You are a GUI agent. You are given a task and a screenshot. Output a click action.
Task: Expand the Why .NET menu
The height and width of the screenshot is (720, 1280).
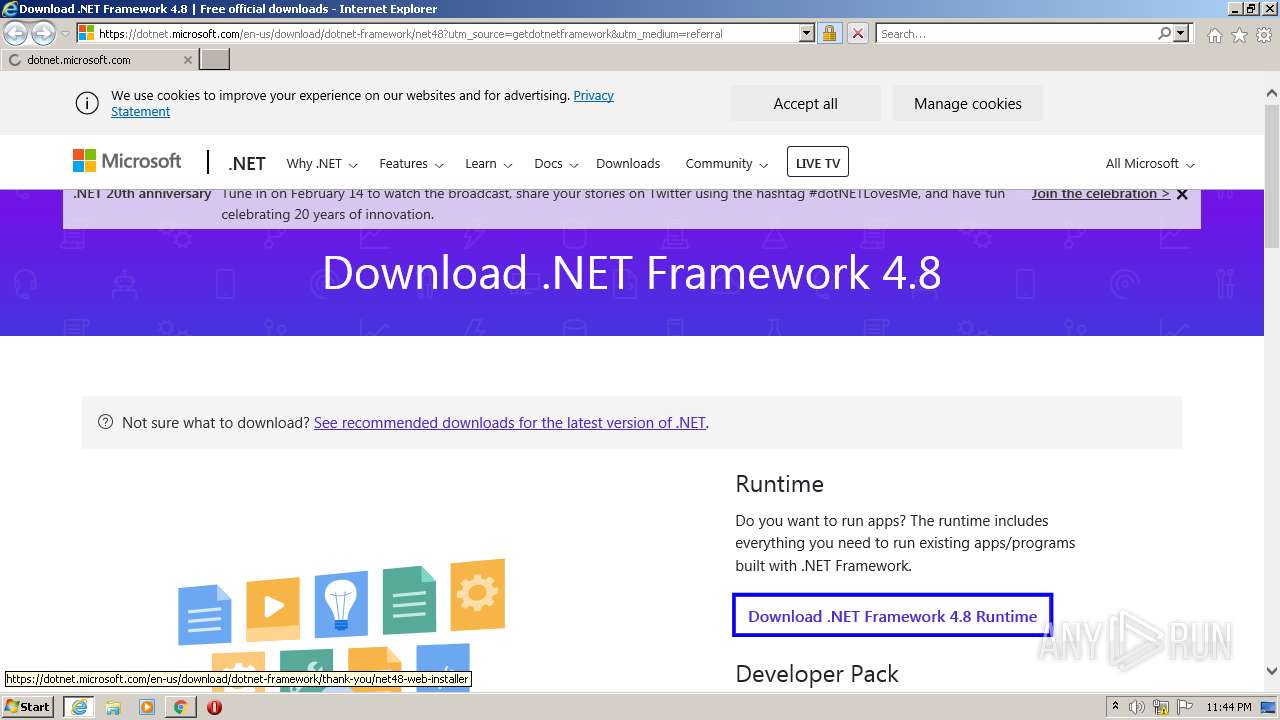tap(322, 163)
